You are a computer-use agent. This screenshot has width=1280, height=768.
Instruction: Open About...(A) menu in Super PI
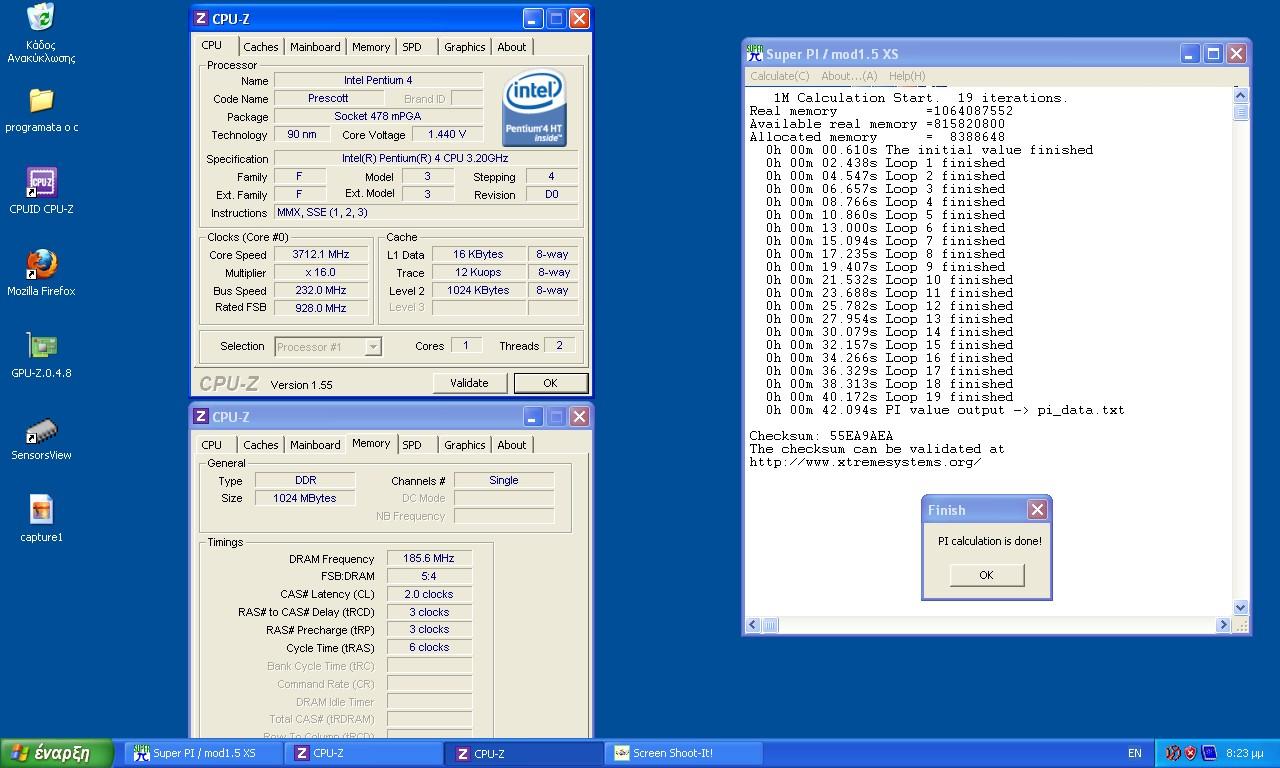[849, 76]
